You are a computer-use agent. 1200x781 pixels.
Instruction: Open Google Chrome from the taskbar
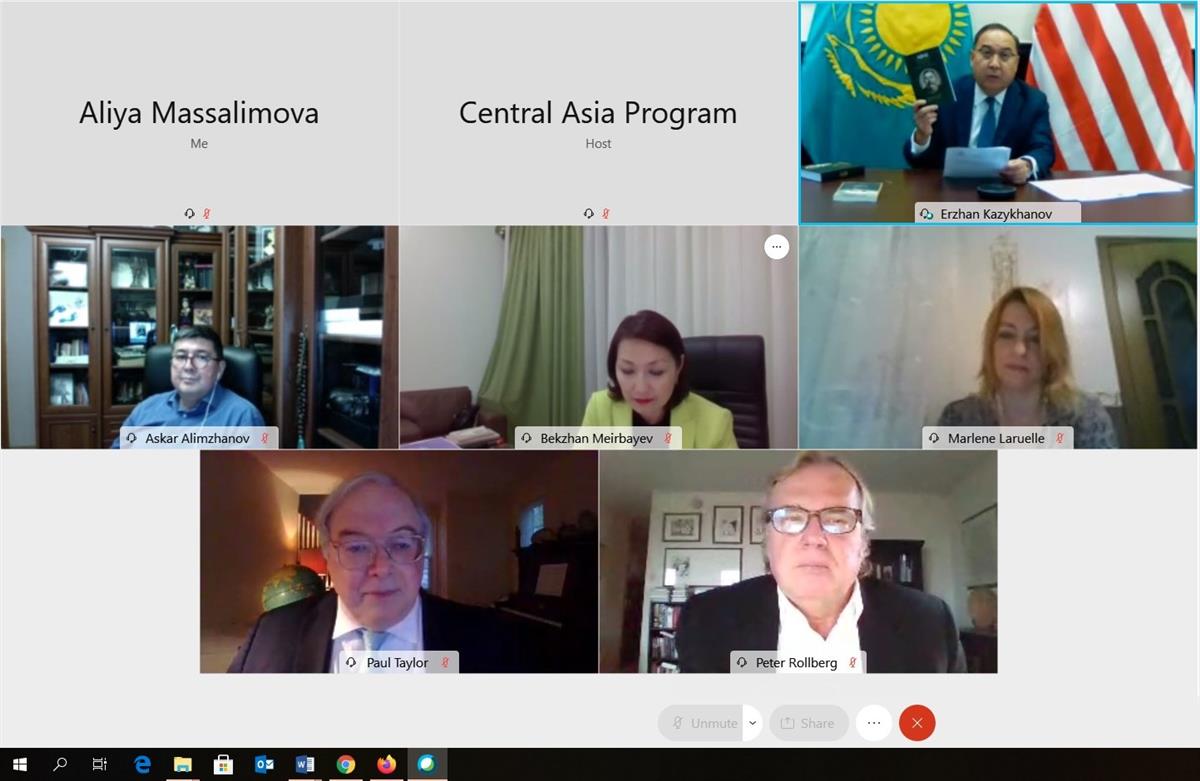point(346,765)
